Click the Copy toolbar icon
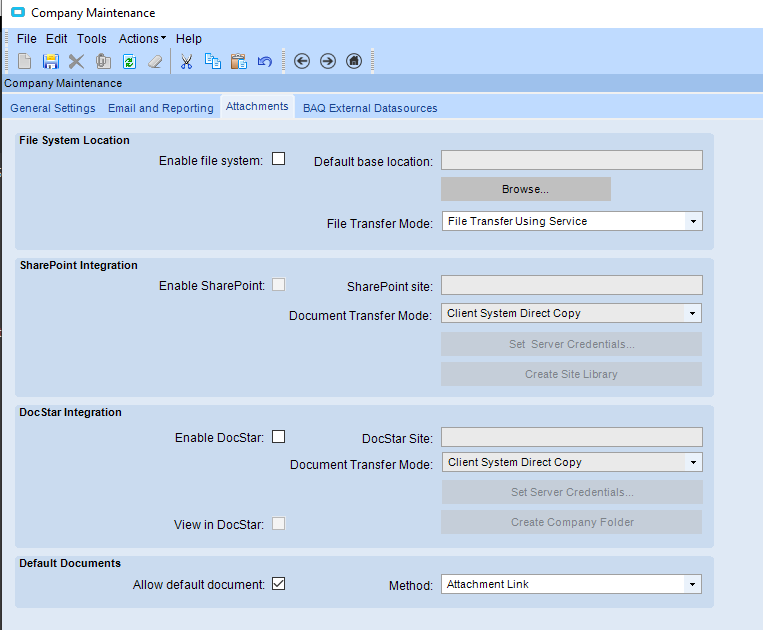Image resolution: width=763 pixels, height=630 pixels. [x=213, y=61]
